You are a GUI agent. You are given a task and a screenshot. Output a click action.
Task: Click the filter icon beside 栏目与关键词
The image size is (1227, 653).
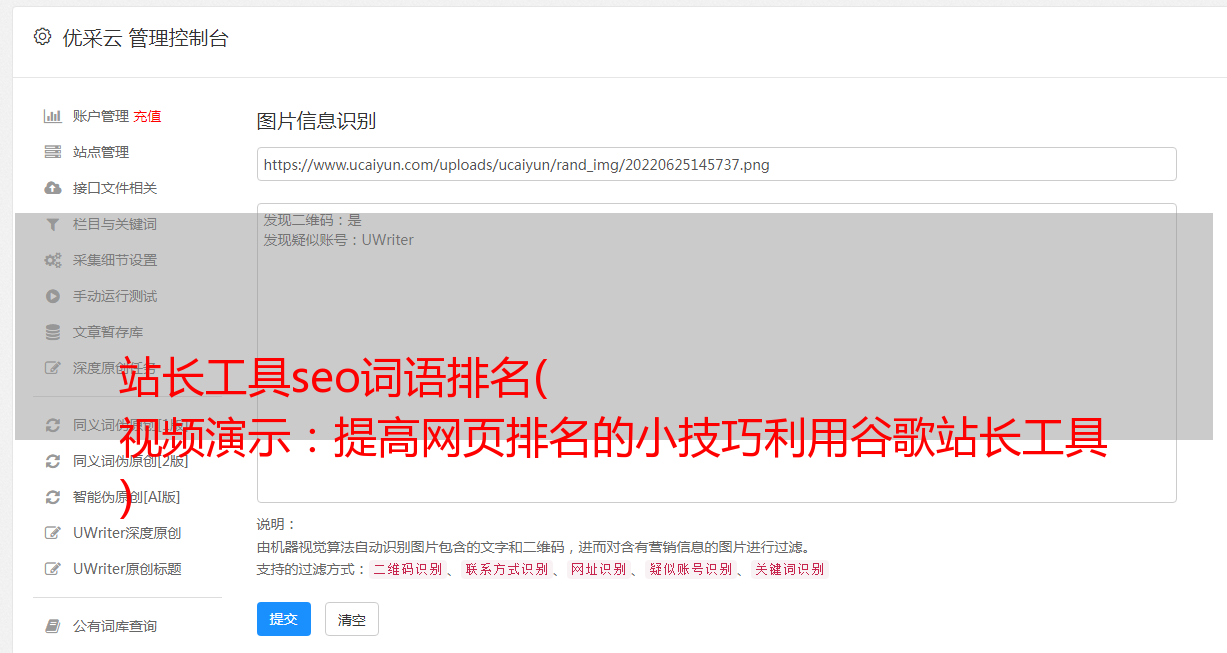(x=53, y=224)
